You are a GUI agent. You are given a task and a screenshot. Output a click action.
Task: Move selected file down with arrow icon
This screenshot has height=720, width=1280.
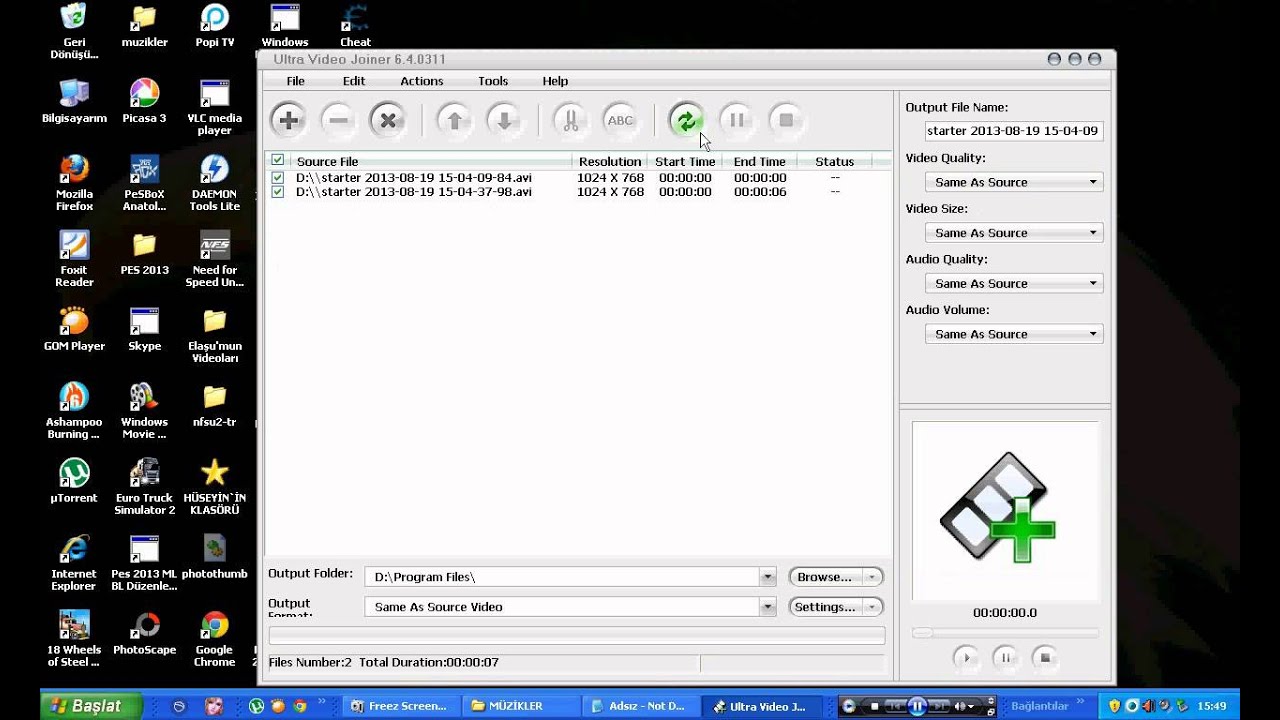point(504,121)
